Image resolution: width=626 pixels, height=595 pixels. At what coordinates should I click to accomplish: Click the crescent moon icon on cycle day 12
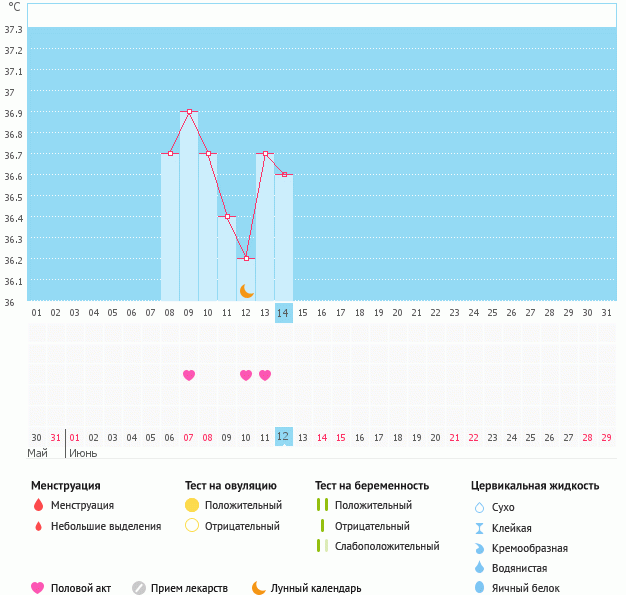click(246, 290)
